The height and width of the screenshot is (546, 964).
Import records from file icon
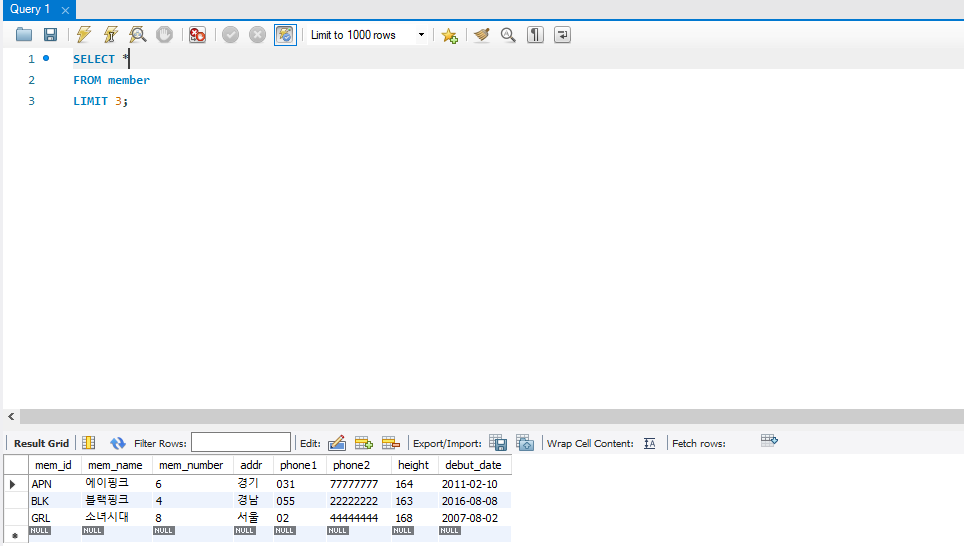click(x=525, y=442)
